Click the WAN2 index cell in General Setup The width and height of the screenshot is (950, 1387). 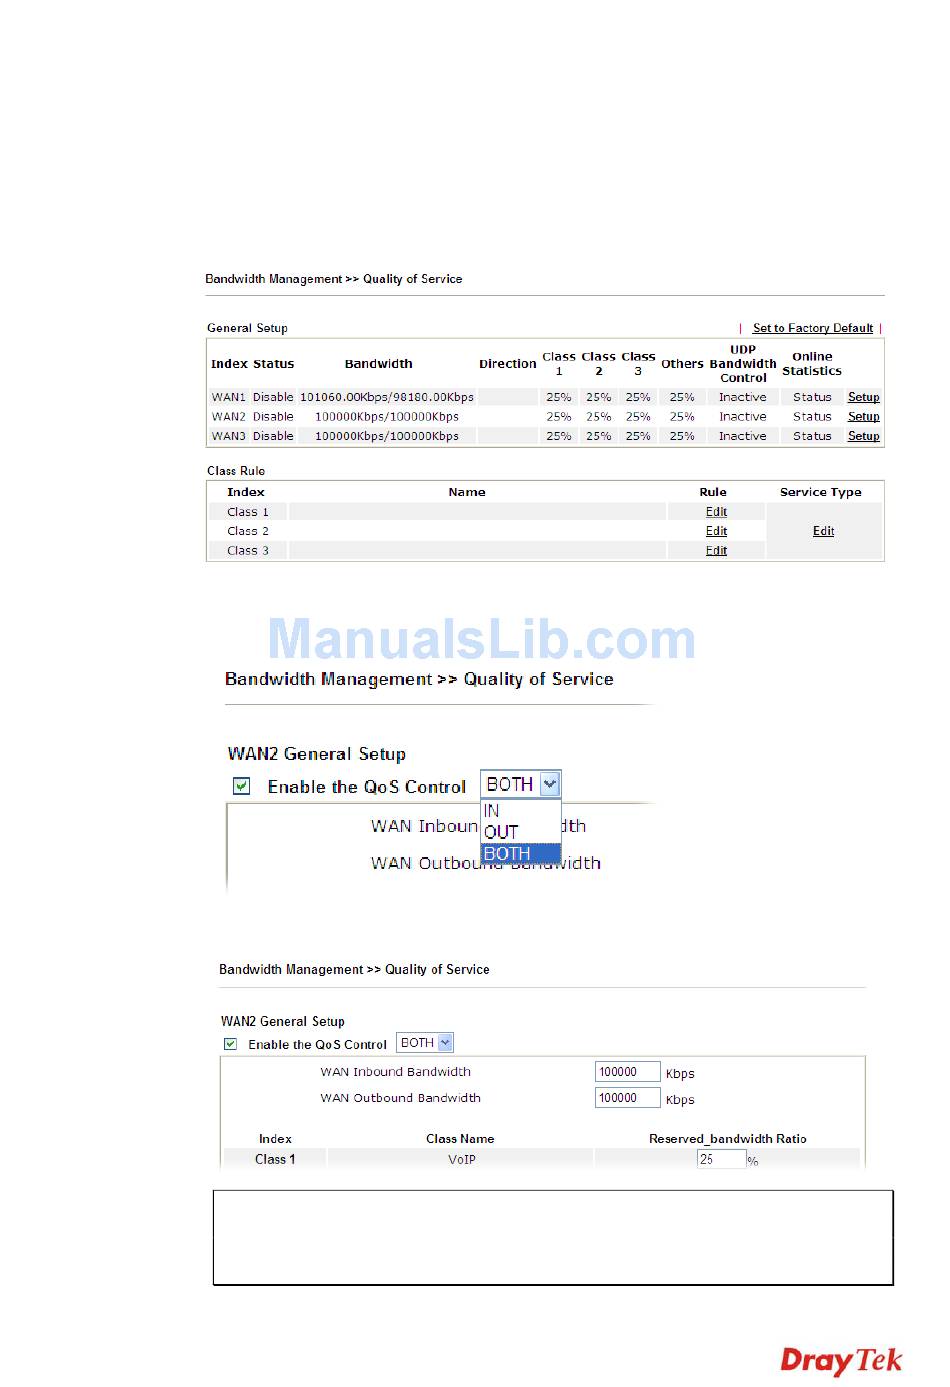pyautogui.click(x=228, y=417)
